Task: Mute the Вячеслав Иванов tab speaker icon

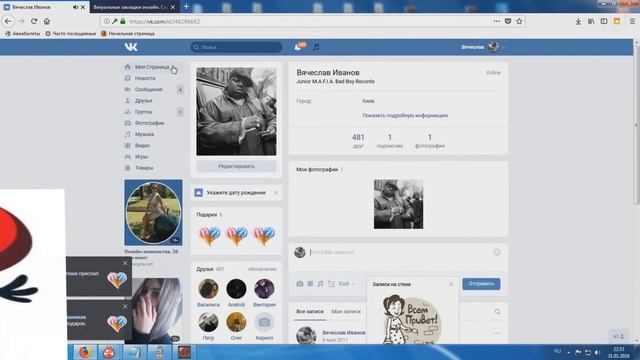Action: (x=75, y=7)
